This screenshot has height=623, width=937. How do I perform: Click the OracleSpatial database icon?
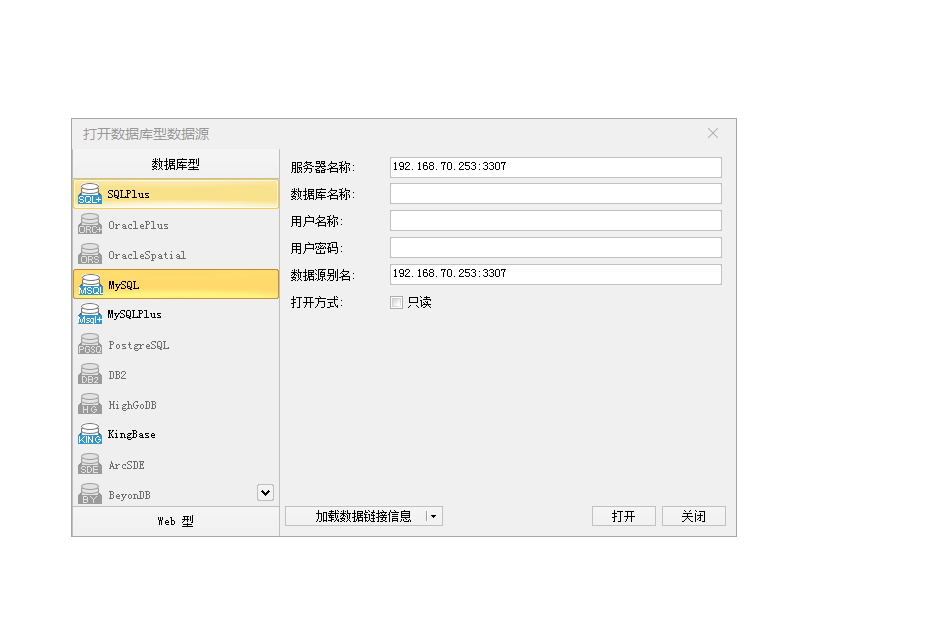coord(90,254)
